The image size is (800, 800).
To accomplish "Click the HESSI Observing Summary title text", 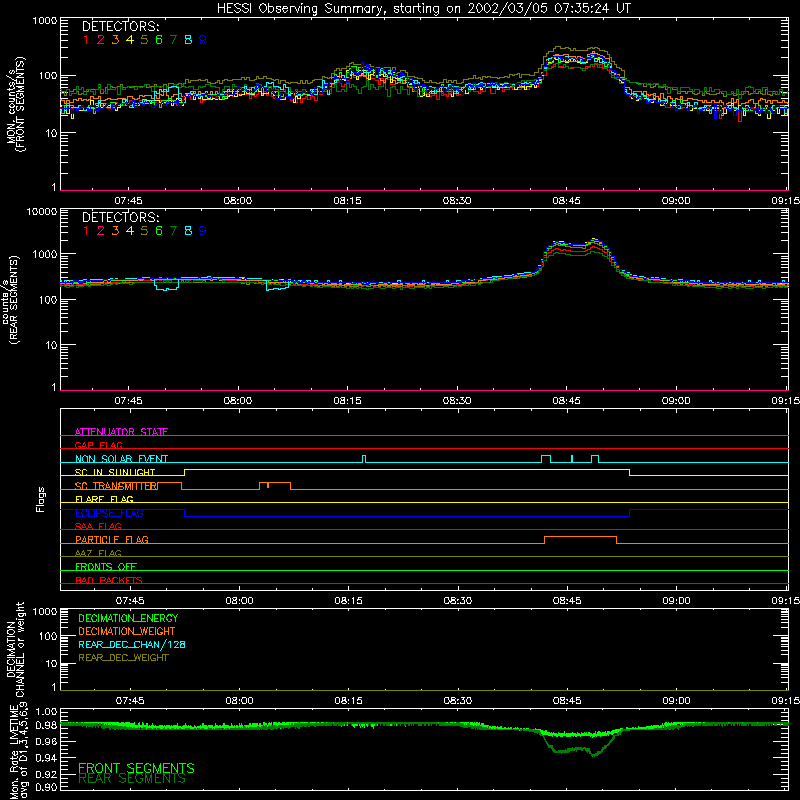I will point(423,9).
